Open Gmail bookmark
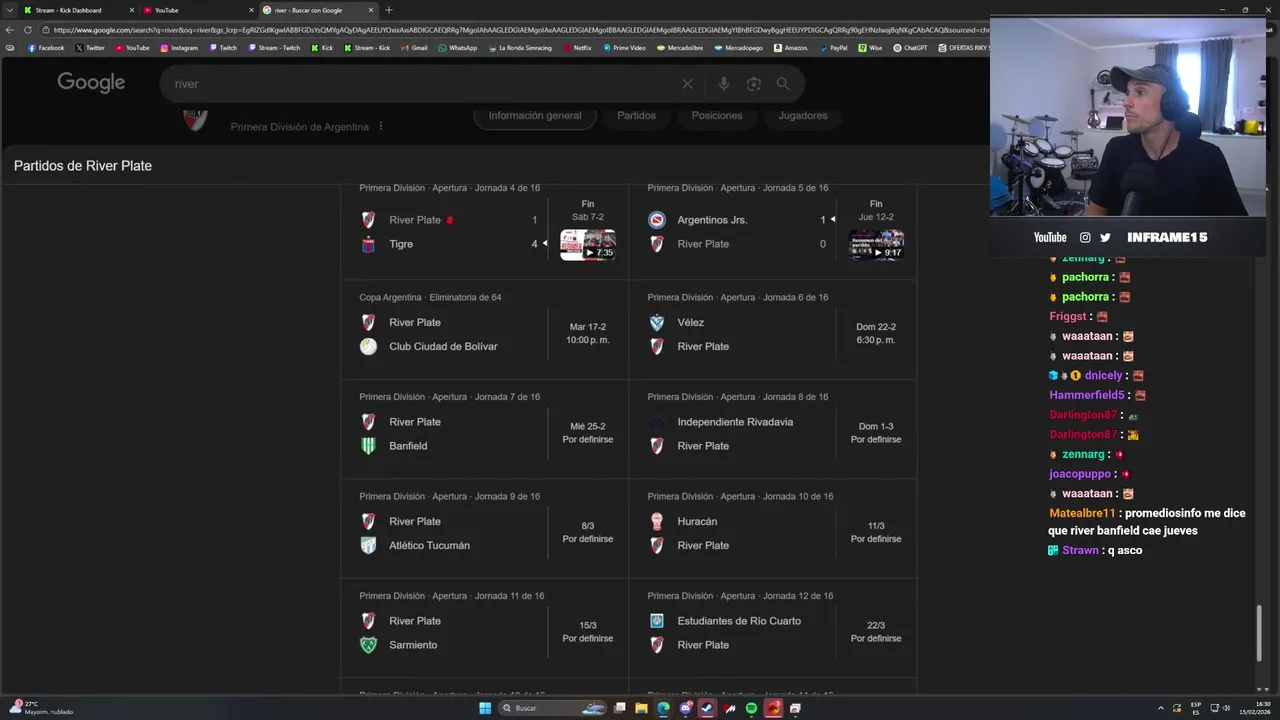The width and height of the screenshot is (1280, 720). [414, 48]
